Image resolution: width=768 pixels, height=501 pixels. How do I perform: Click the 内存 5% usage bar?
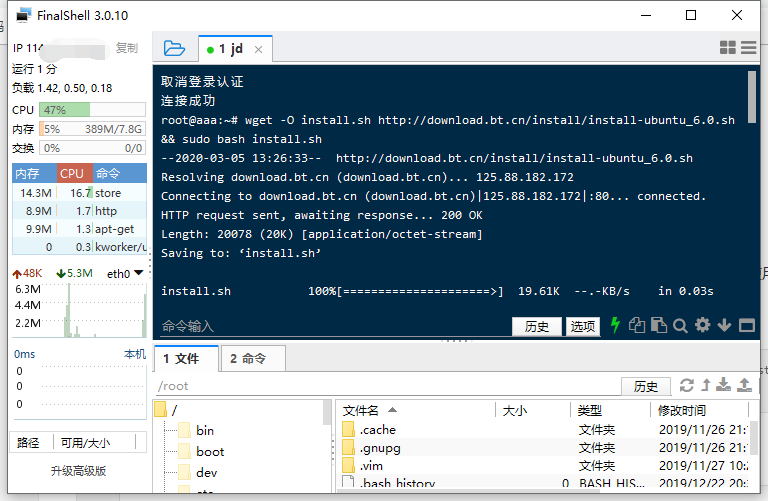pyautogui.click(x=93, y=129)
